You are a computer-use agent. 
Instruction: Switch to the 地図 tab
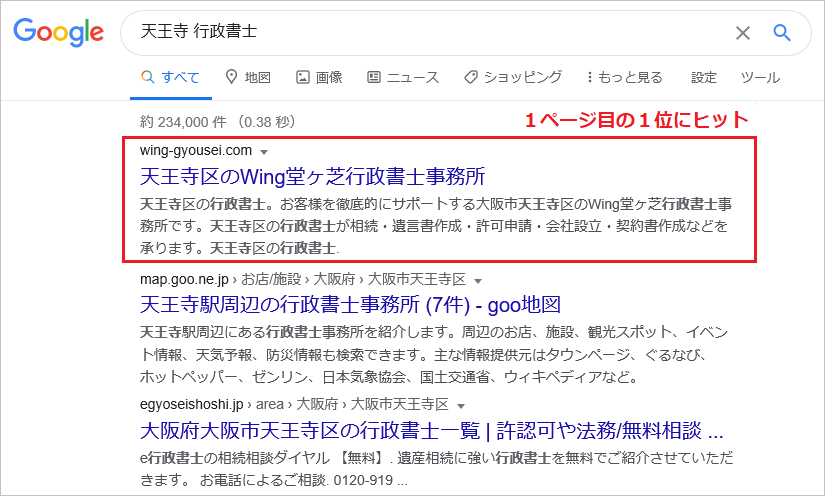click(248, 77)
